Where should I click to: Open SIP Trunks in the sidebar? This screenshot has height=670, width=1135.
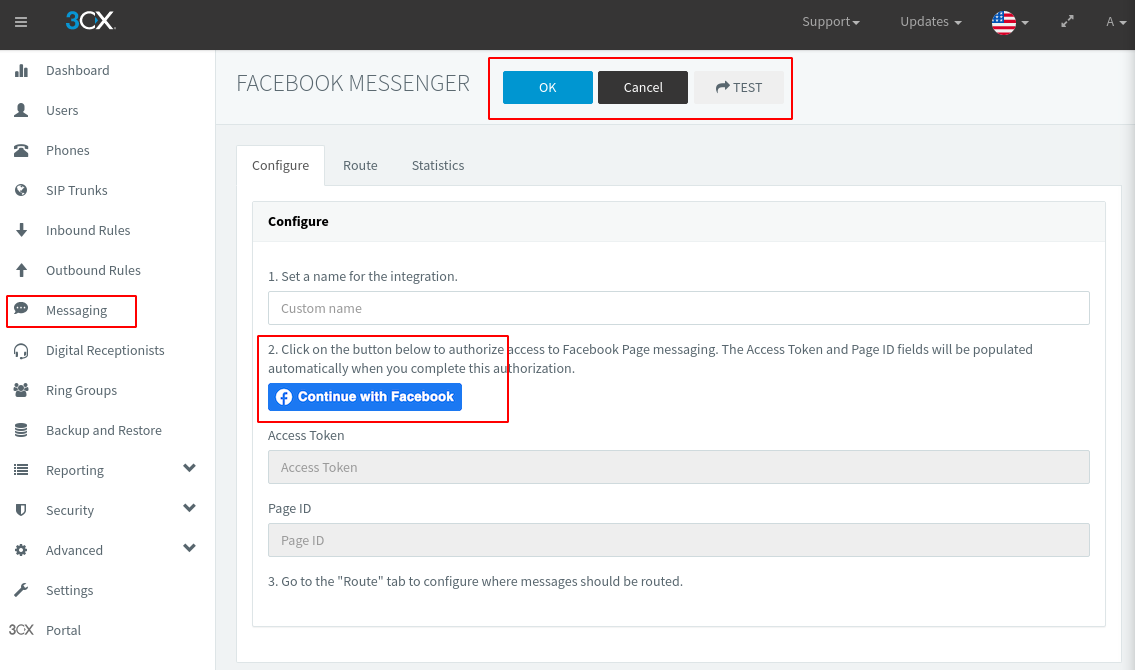76,190
